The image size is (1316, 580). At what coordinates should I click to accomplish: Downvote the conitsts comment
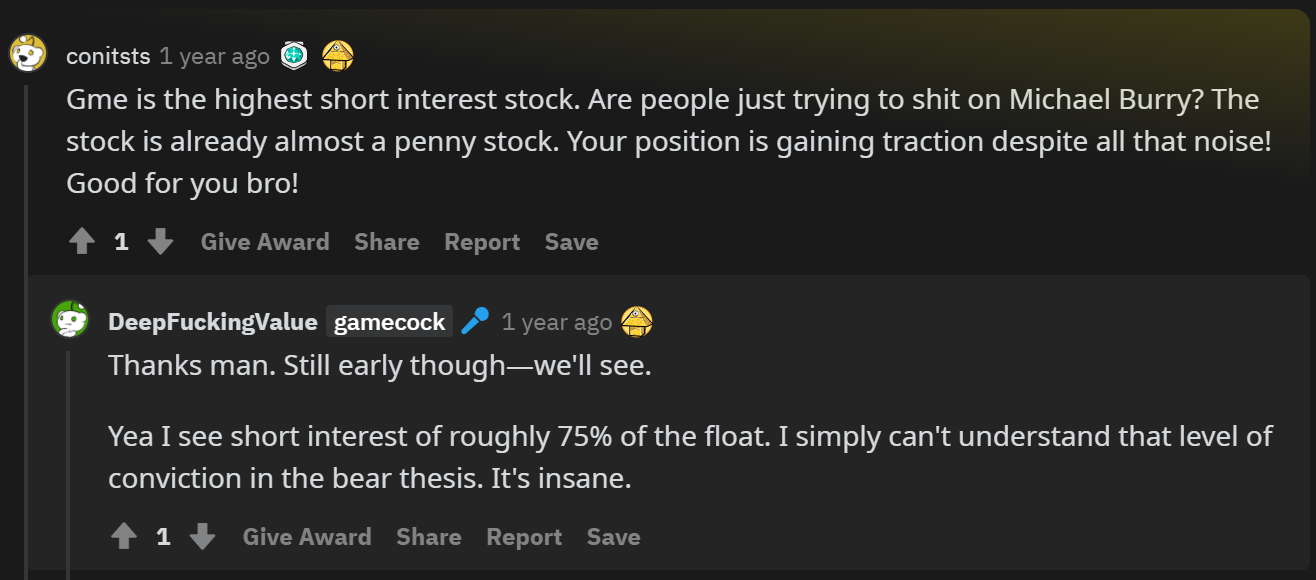pyautogui.click(x=160, y=242)
